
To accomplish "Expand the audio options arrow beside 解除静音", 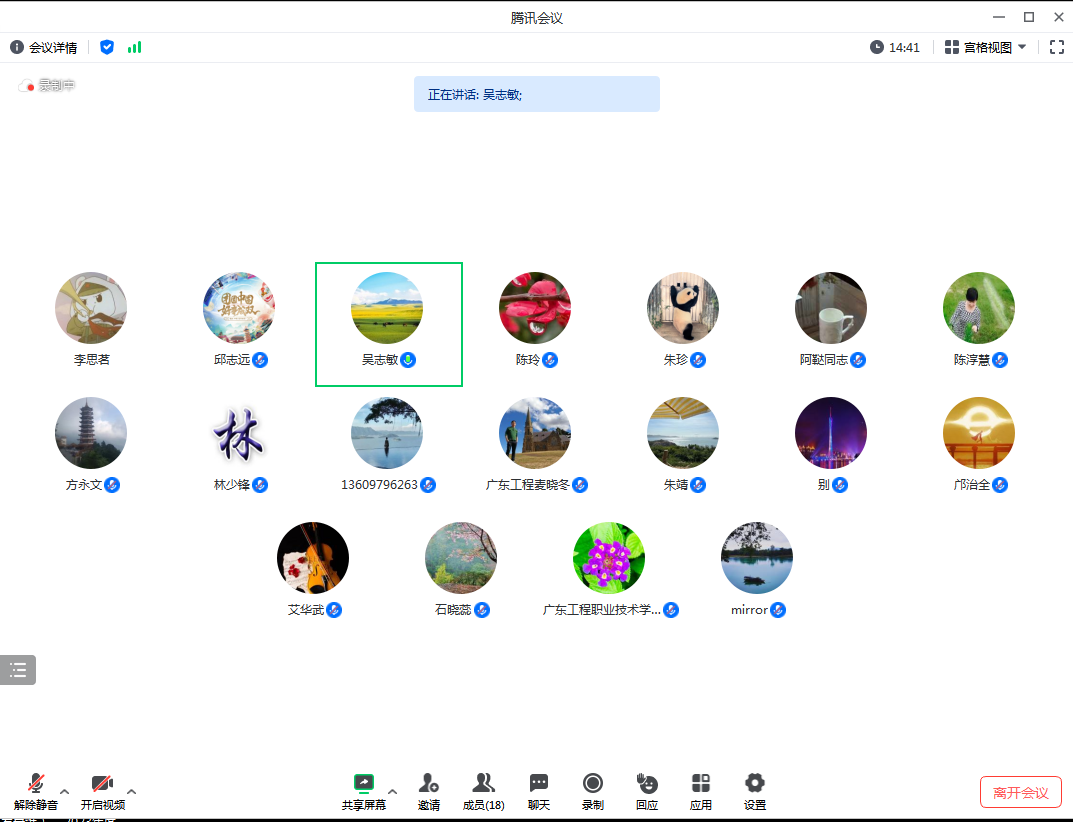I will 65,791.
